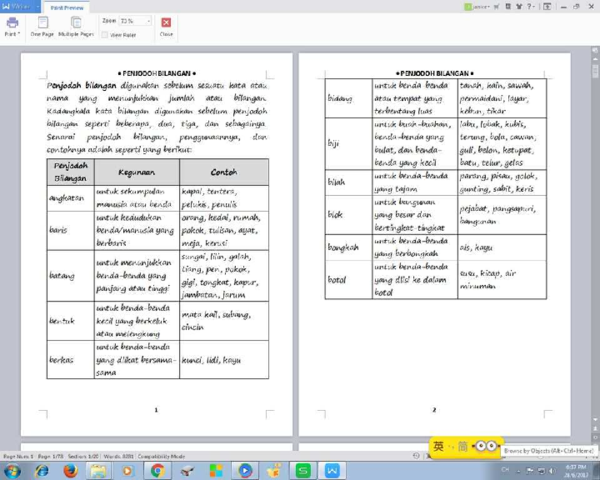This screenshot has height=480, width=600.
Task: Click Compatibility Mode in the status bar
Action: point(161,456)
